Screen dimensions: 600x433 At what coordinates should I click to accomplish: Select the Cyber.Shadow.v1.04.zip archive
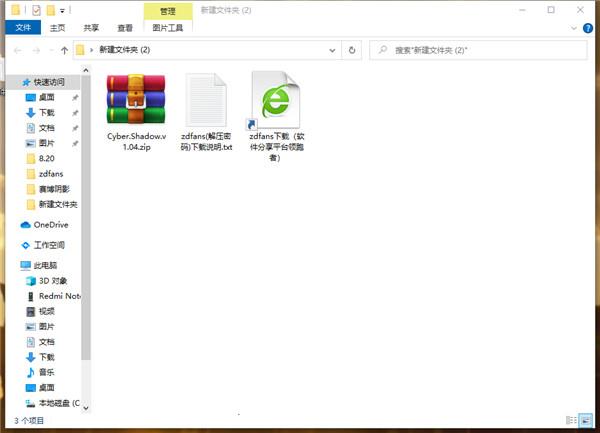coord(136,112)
